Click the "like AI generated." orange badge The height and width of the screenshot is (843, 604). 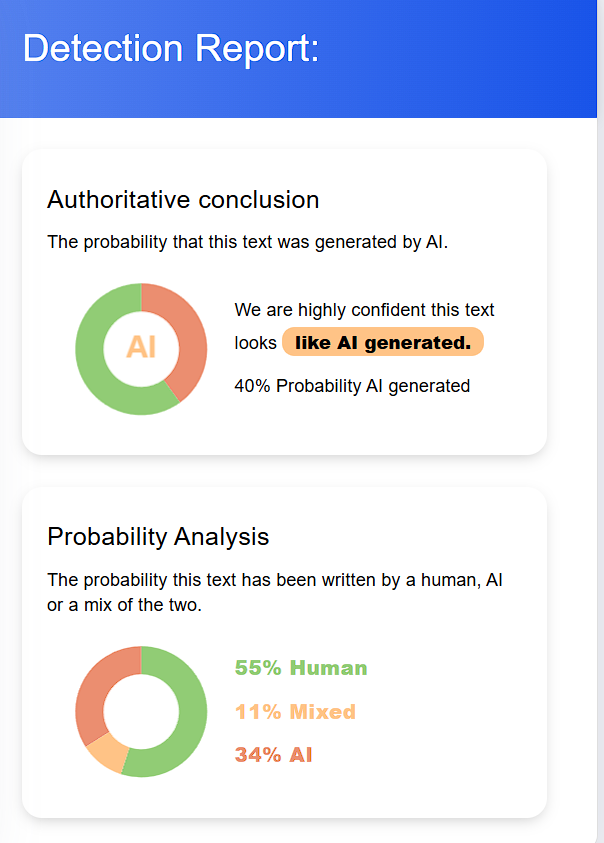tap(382, 342)
